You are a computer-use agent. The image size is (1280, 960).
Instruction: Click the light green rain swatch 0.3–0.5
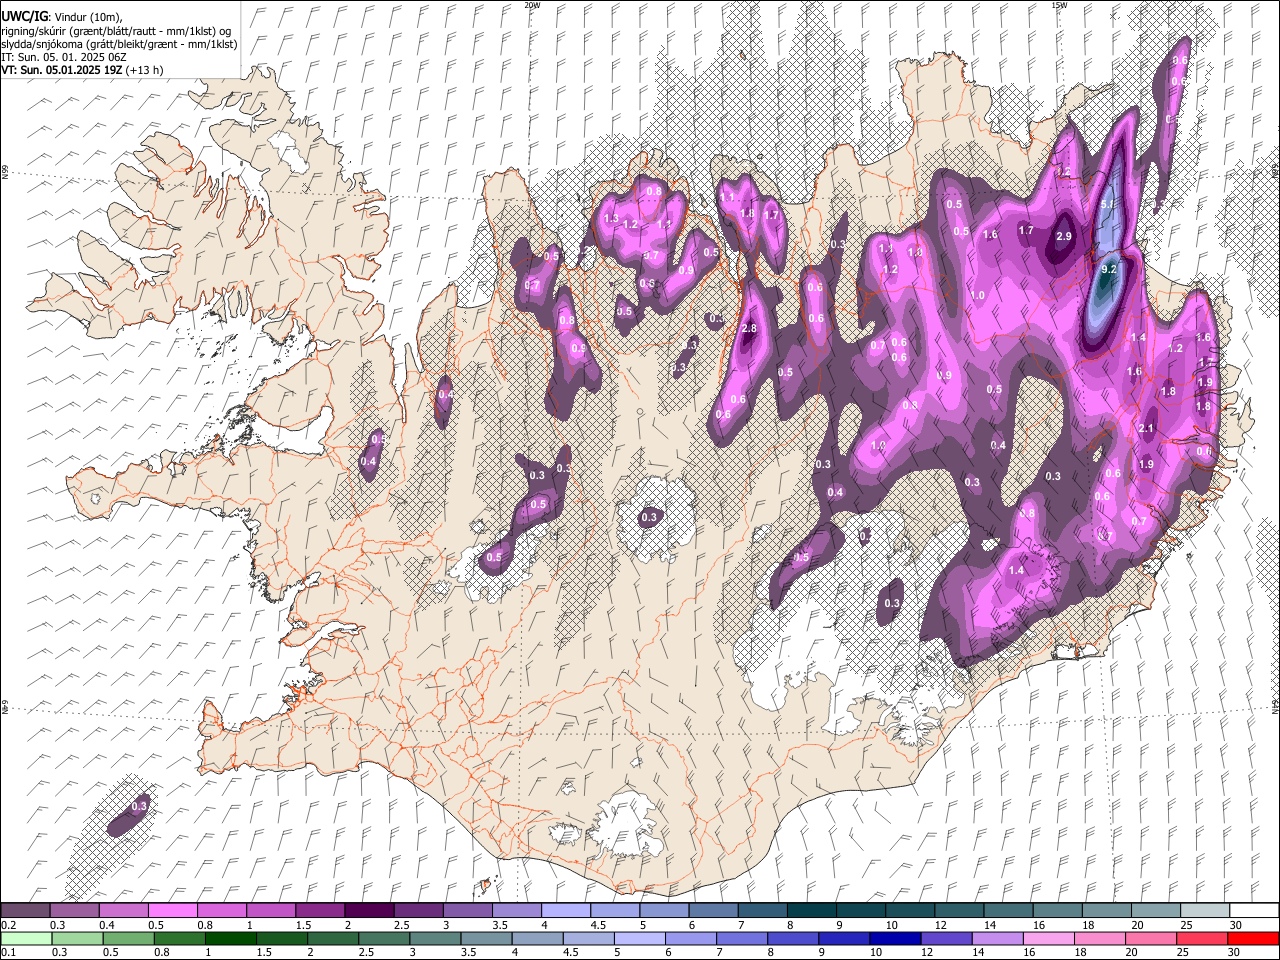coord(77,938)
